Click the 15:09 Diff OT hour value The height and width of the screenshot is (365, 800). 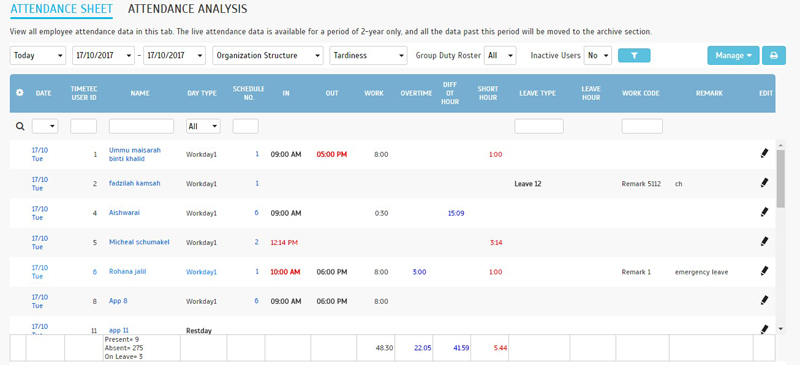pos(456,213)
